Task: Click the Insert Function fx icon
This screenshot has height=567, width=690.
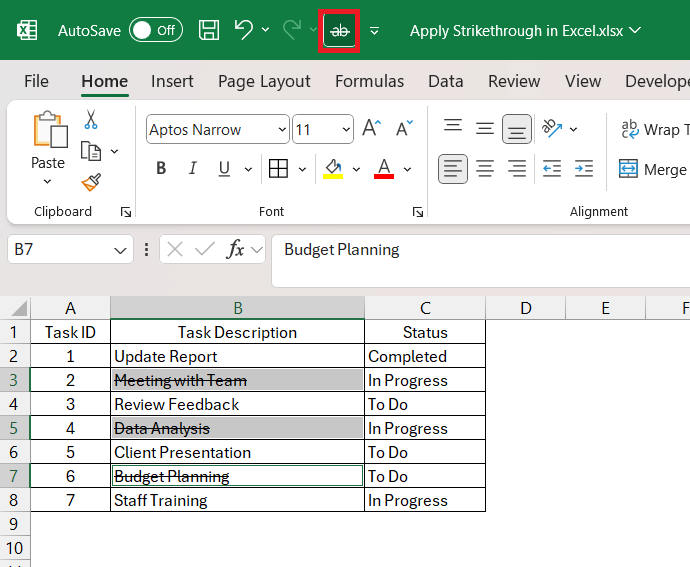Action: tap(236, 250)
